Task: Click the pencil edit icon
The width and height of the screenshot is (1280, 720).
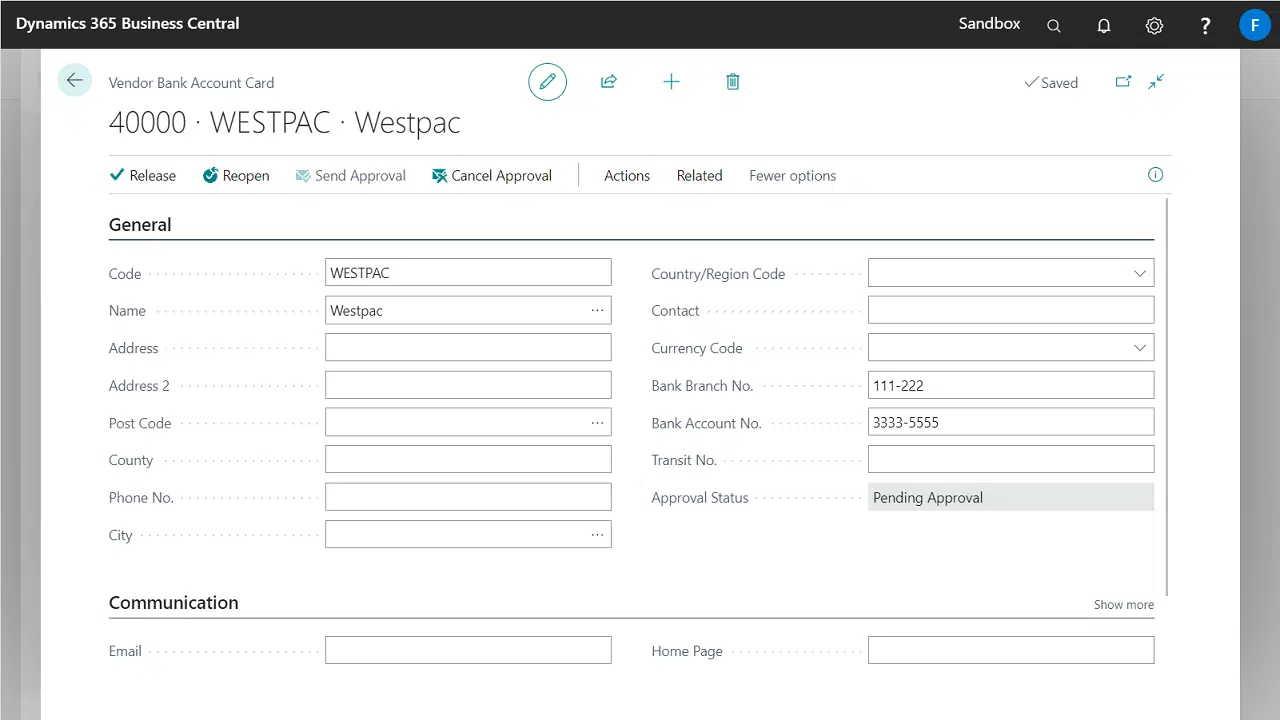Action: pyautogui.click(x=547, y=82)
